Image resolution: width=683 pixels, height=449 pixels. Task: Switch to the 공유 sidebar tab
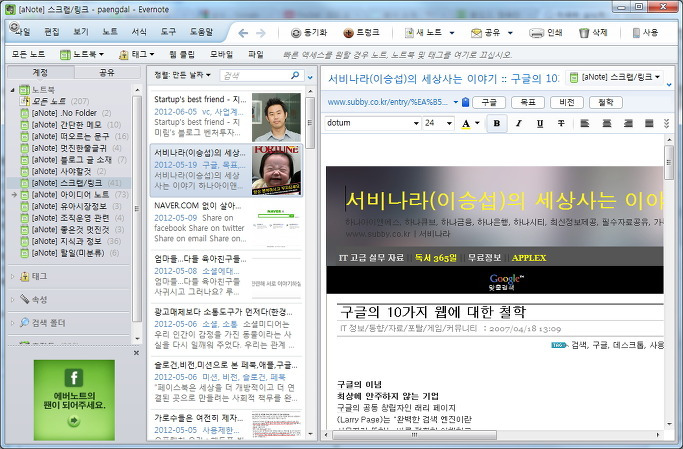[x=107, y=72]
